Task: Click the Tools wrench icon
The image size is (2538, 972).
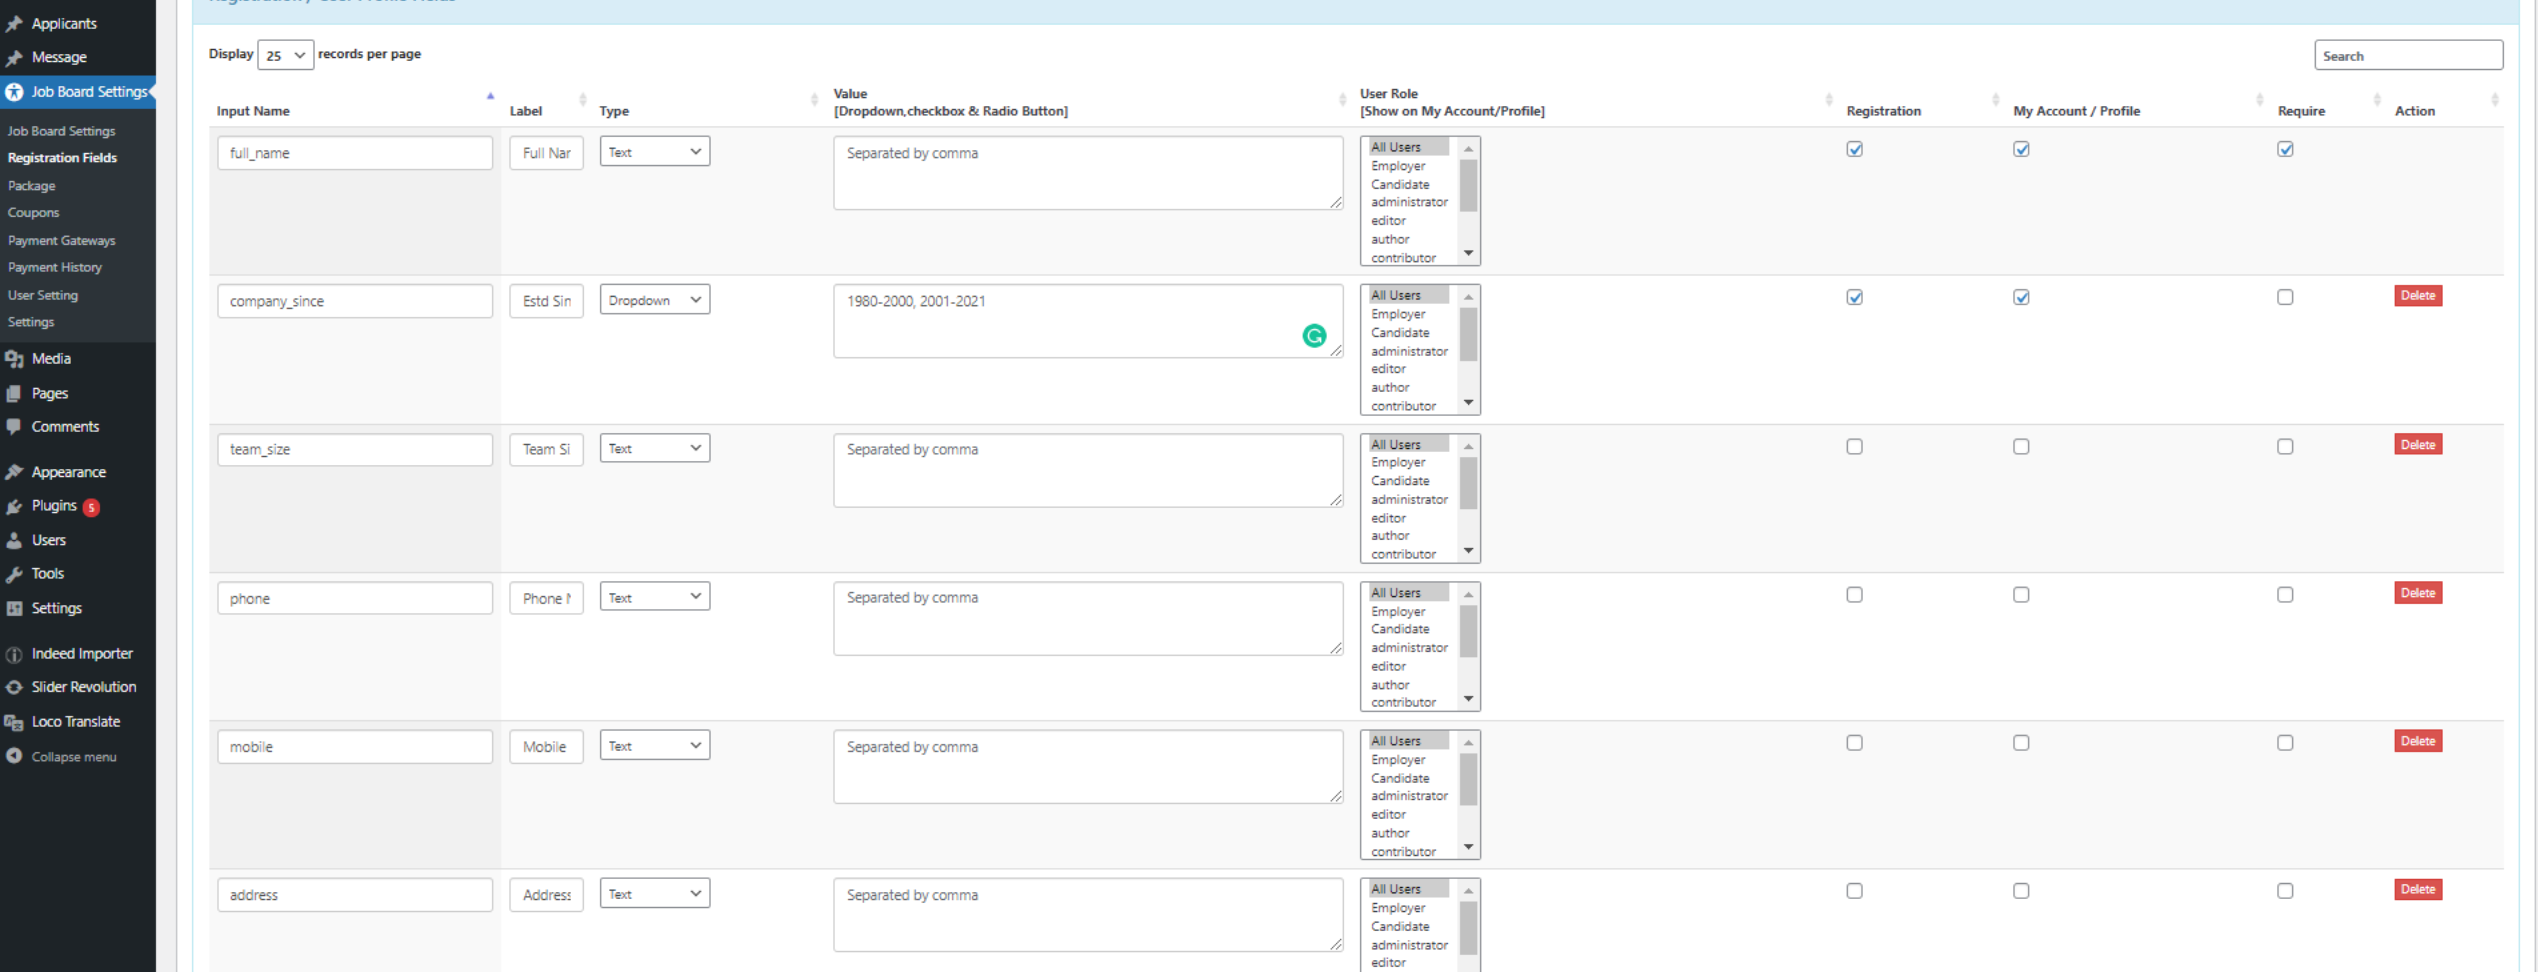Action: pyautogui.click(x=14, y=574)
